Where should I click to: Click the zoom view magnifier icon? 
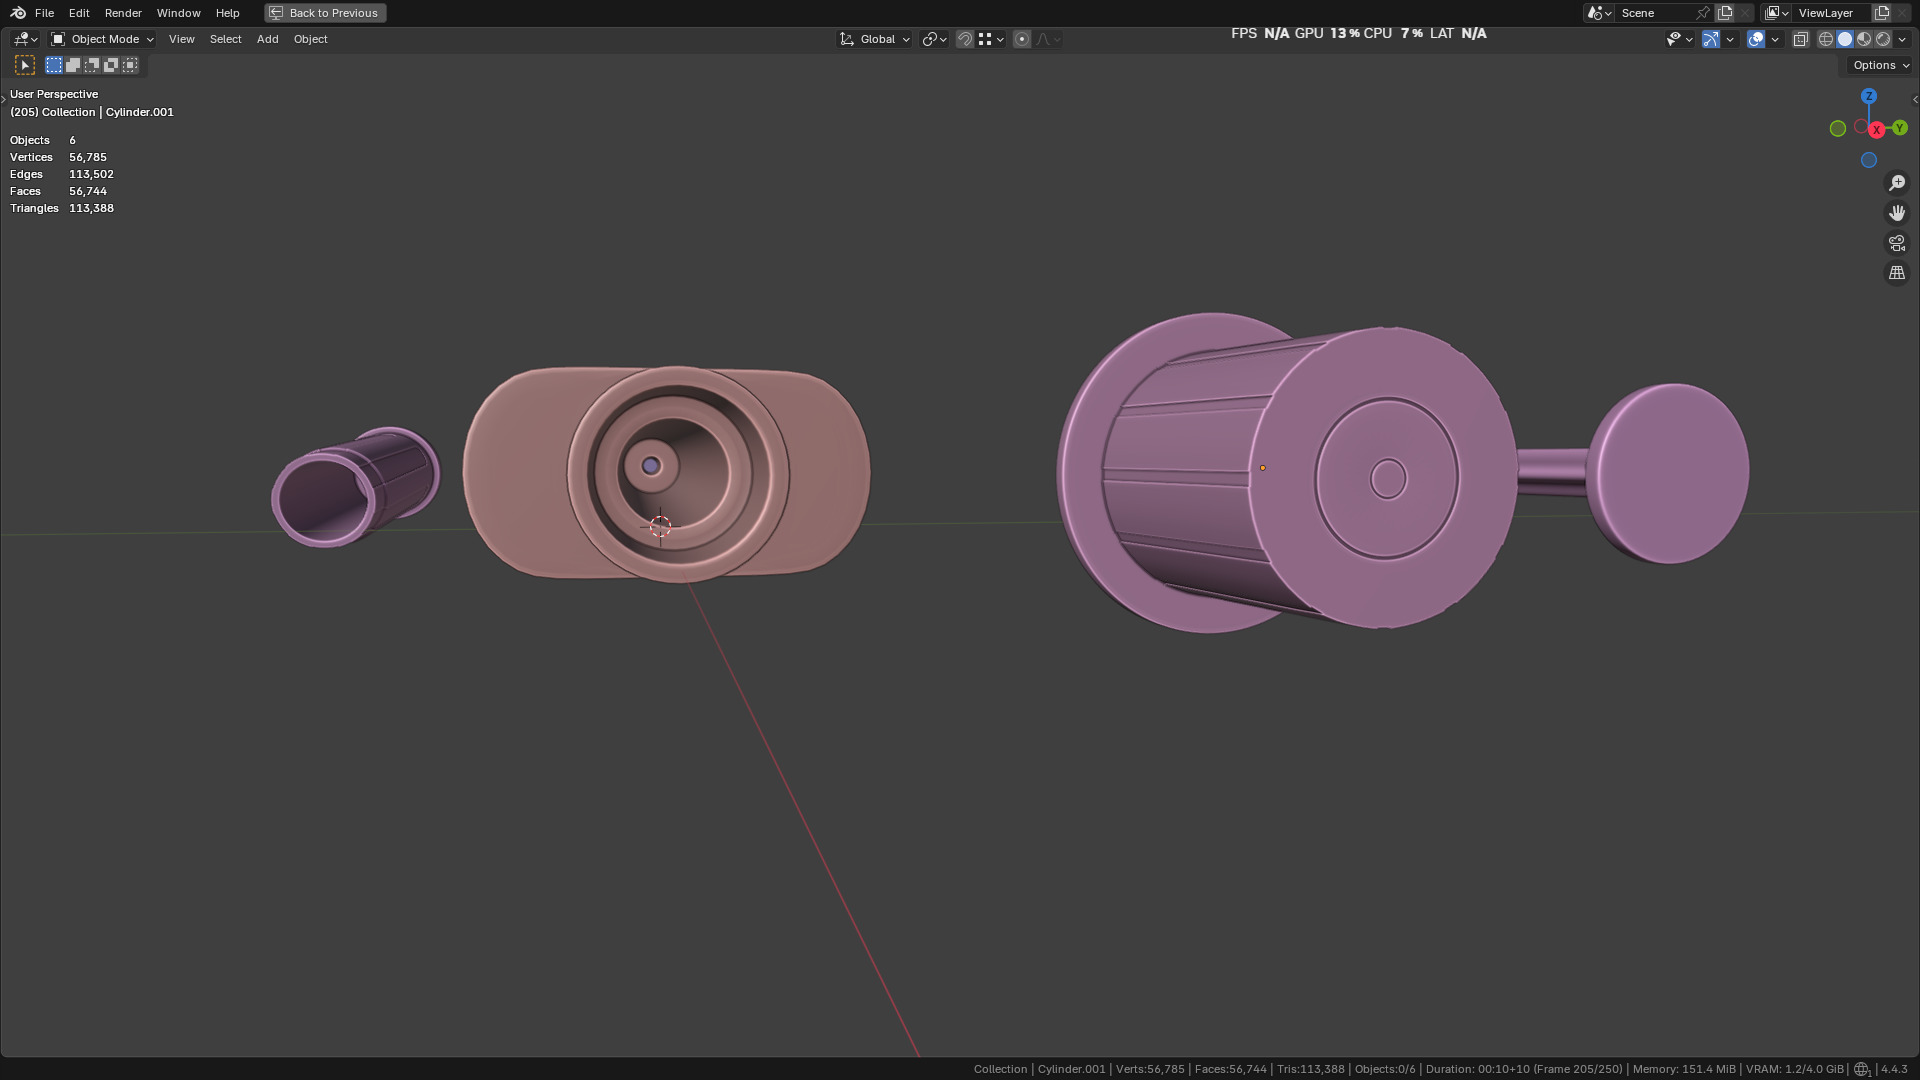click(x=1897, y=183)
